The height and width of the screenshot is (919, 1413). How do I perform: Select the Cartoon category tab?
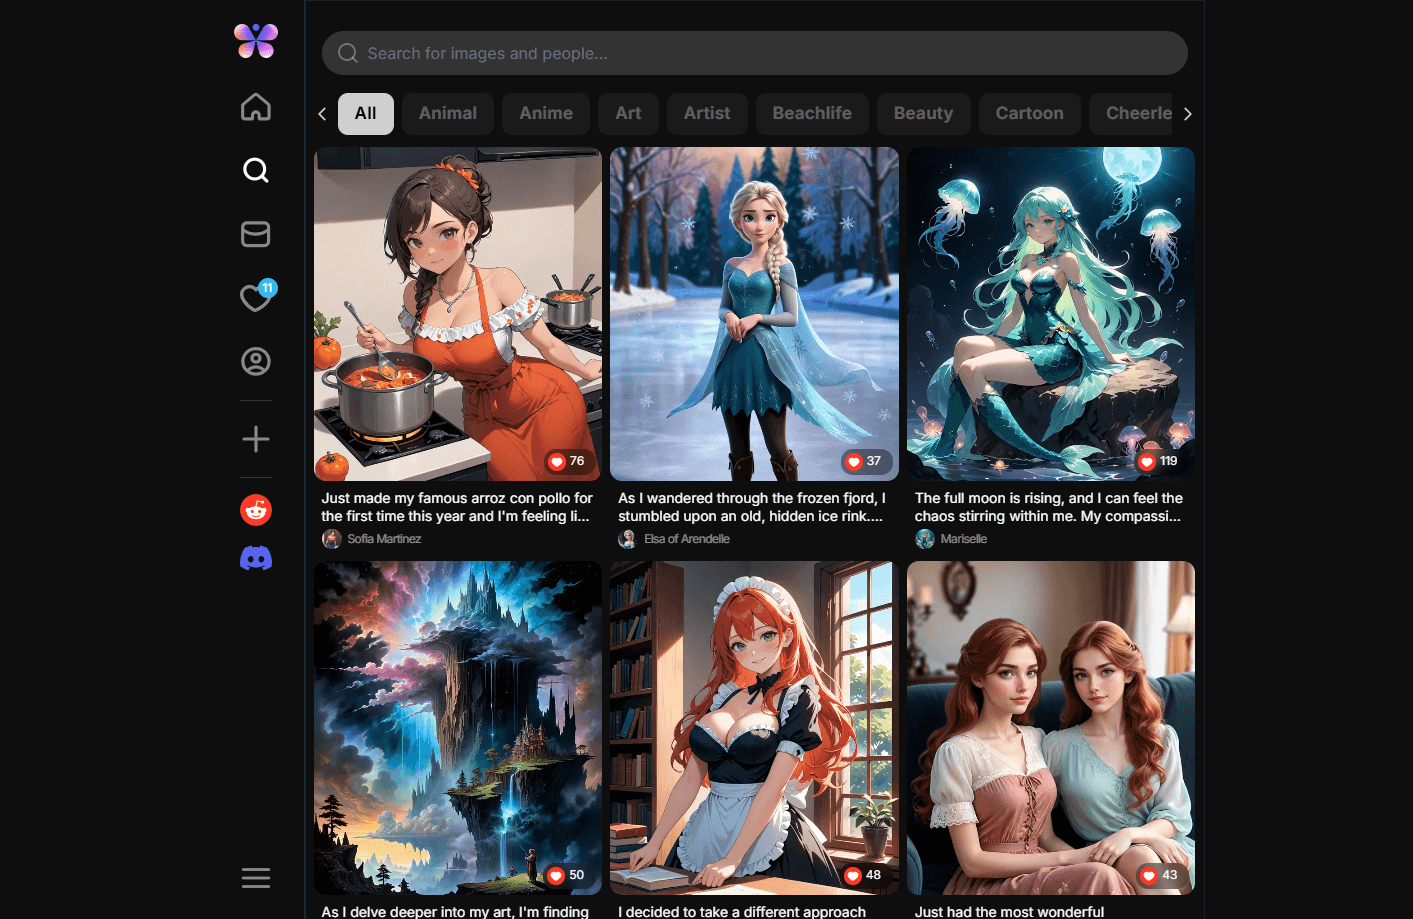(x=1029, y=114)
